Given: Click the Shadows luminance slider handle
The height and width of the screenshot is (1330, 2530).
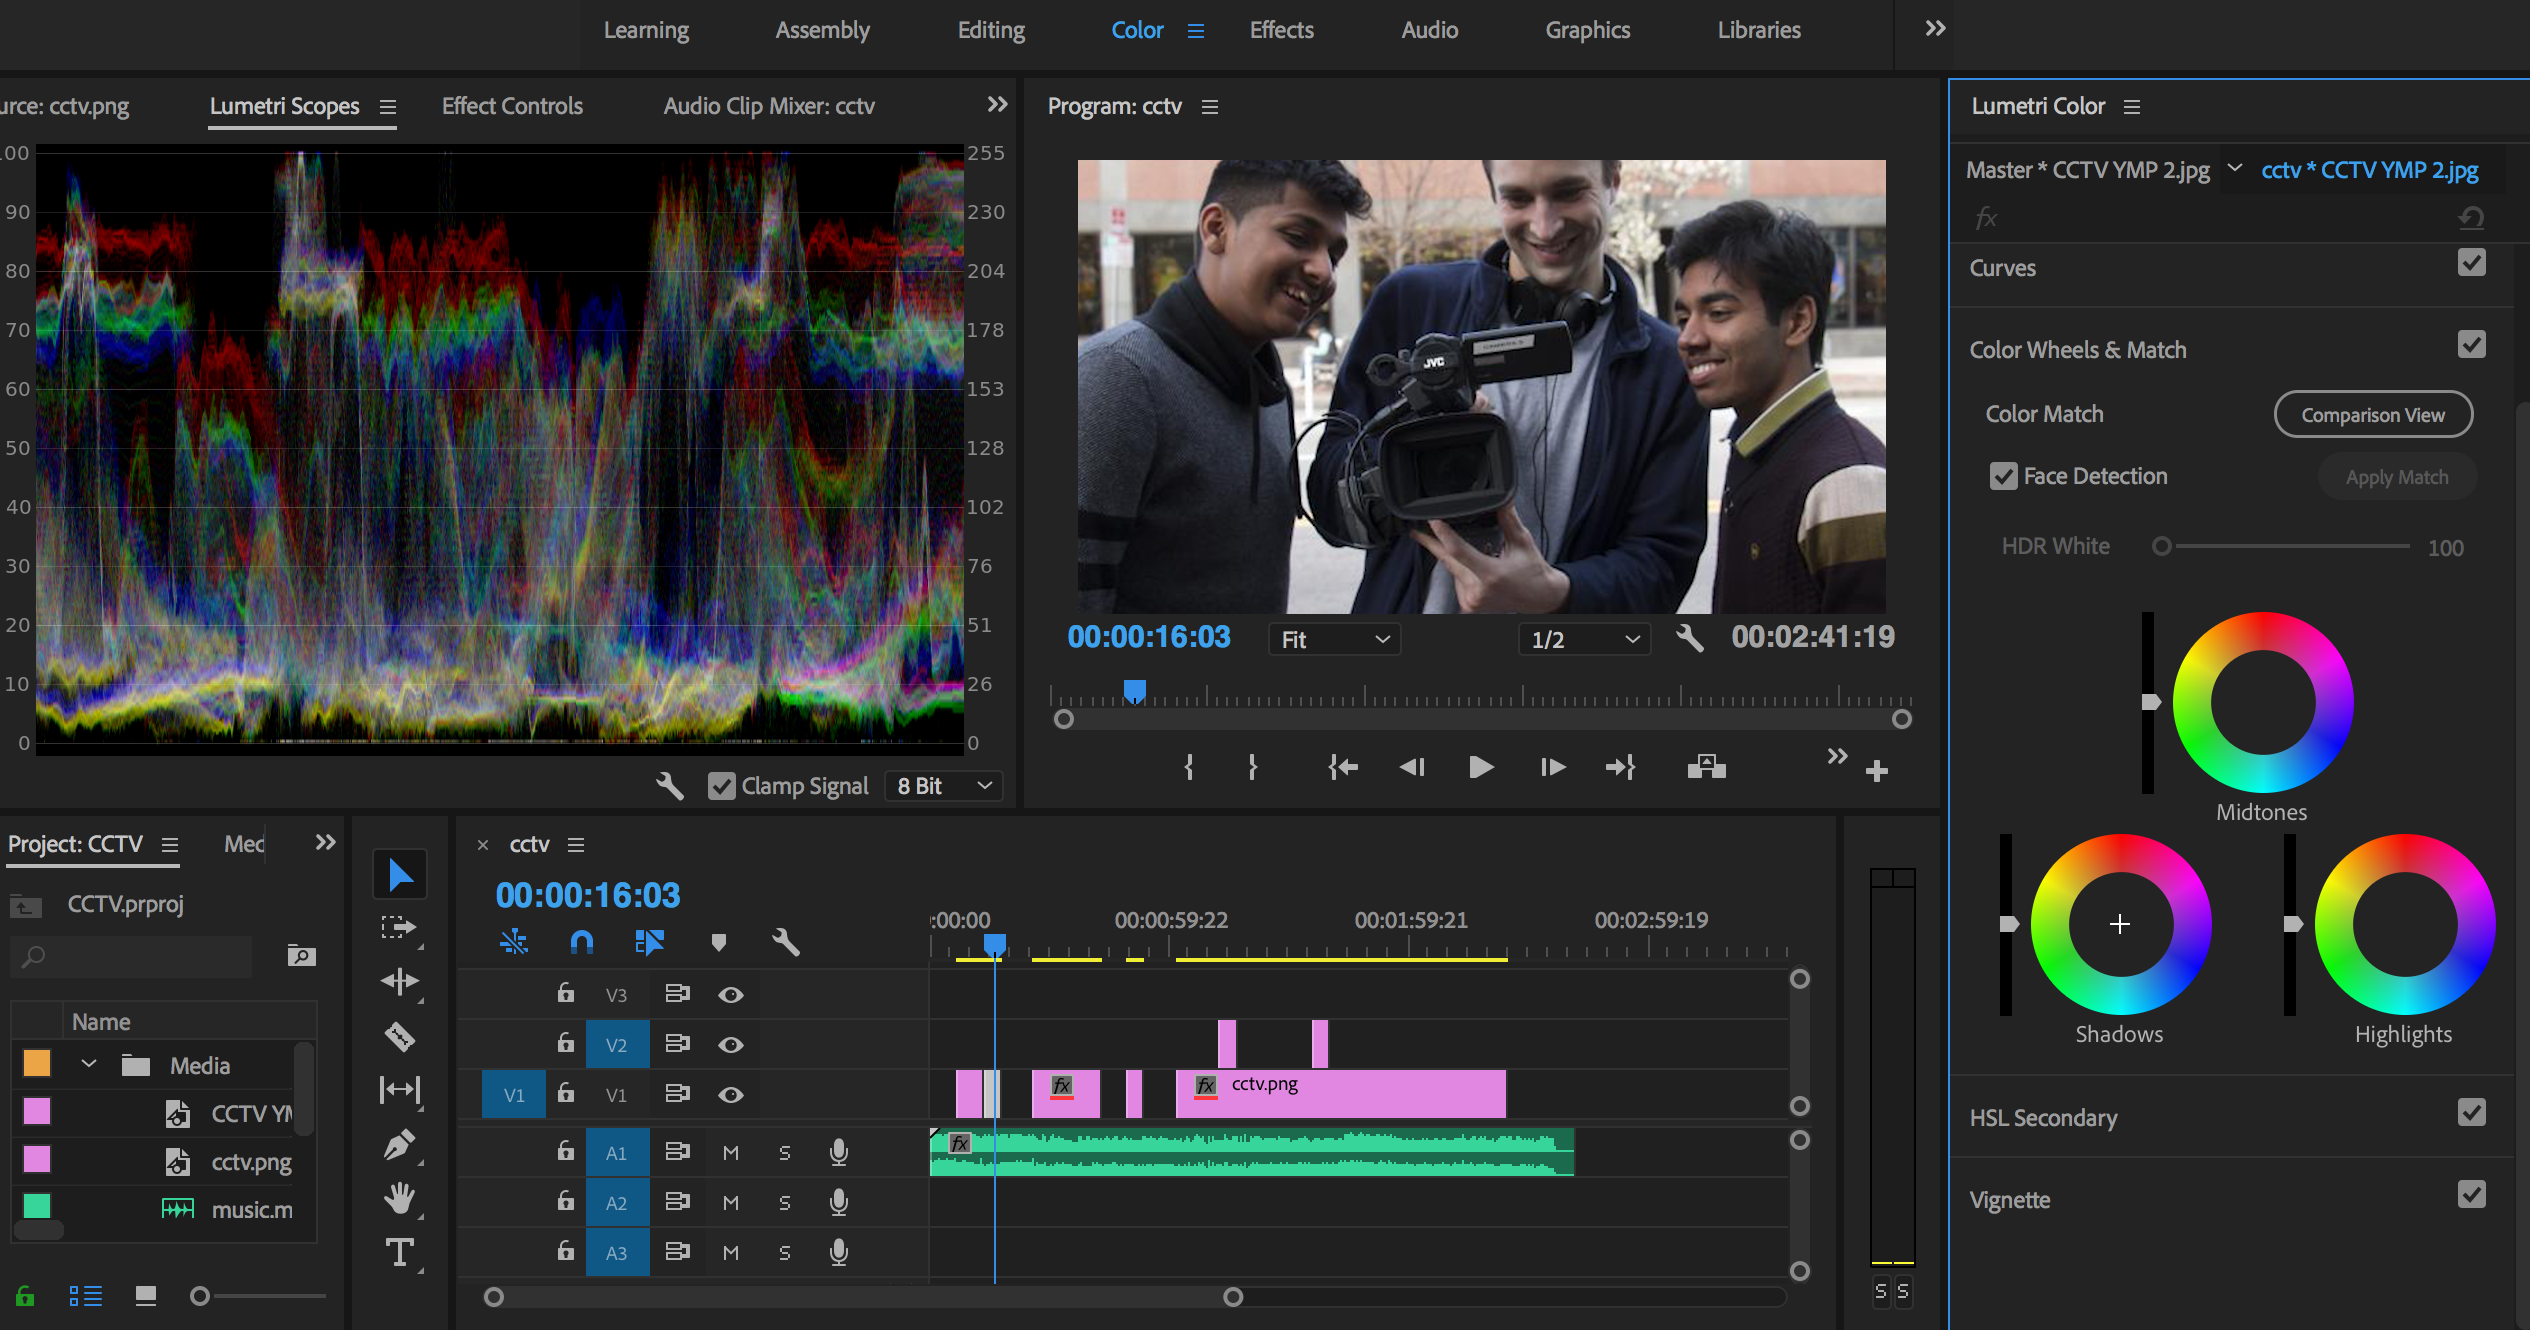Looking at the screenshot, I should [2009, 924].
